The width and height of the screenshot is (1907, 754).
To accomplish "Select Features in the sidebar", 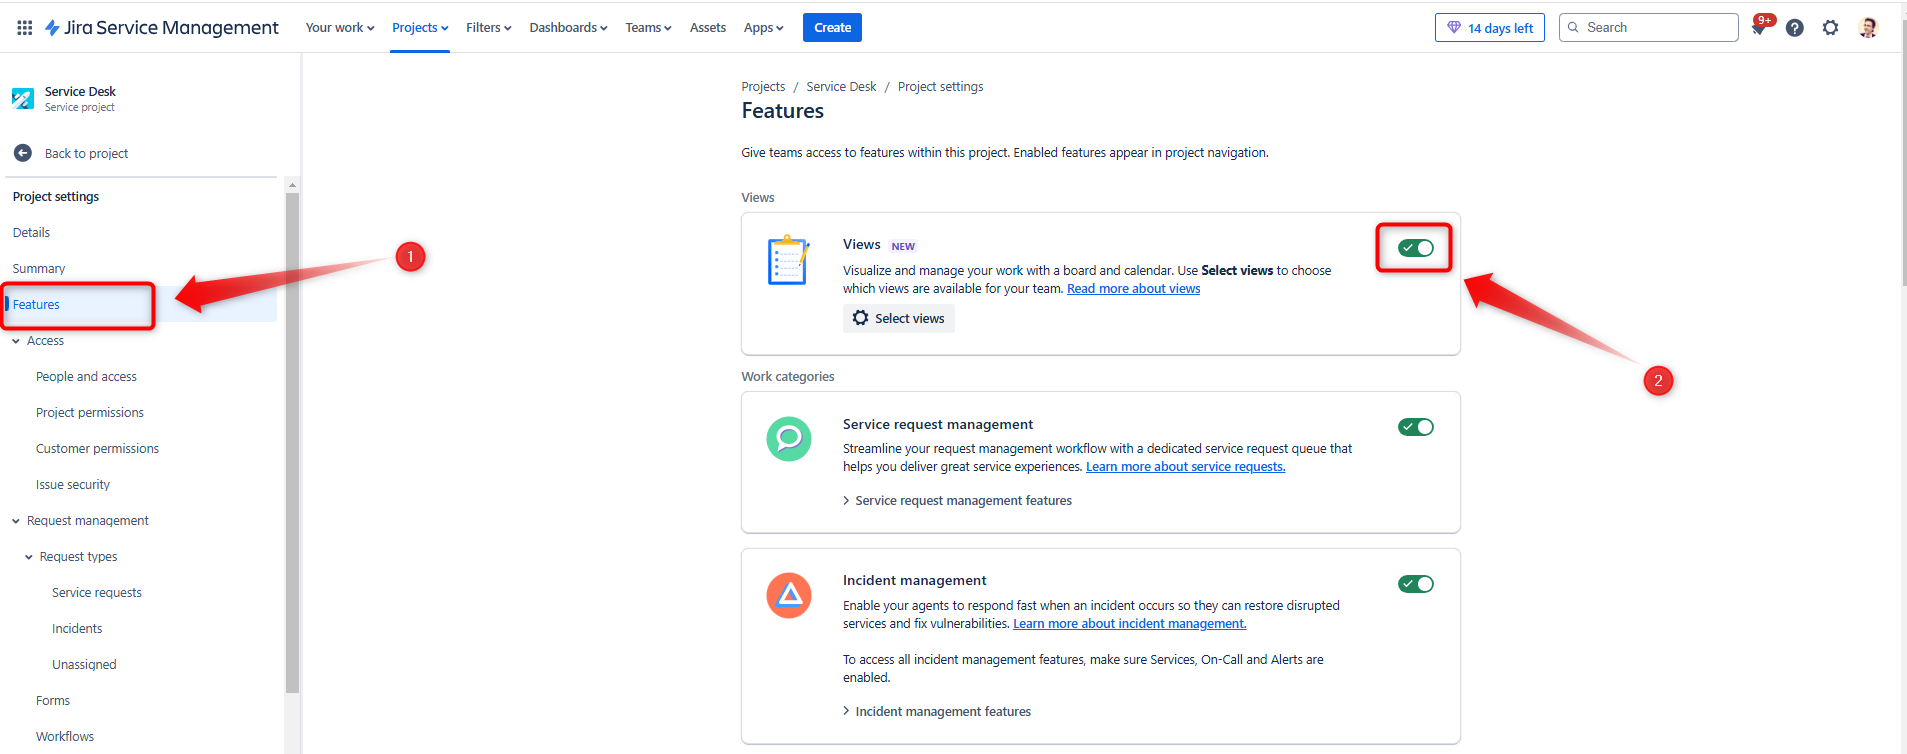I will click(x=36, y=305).
